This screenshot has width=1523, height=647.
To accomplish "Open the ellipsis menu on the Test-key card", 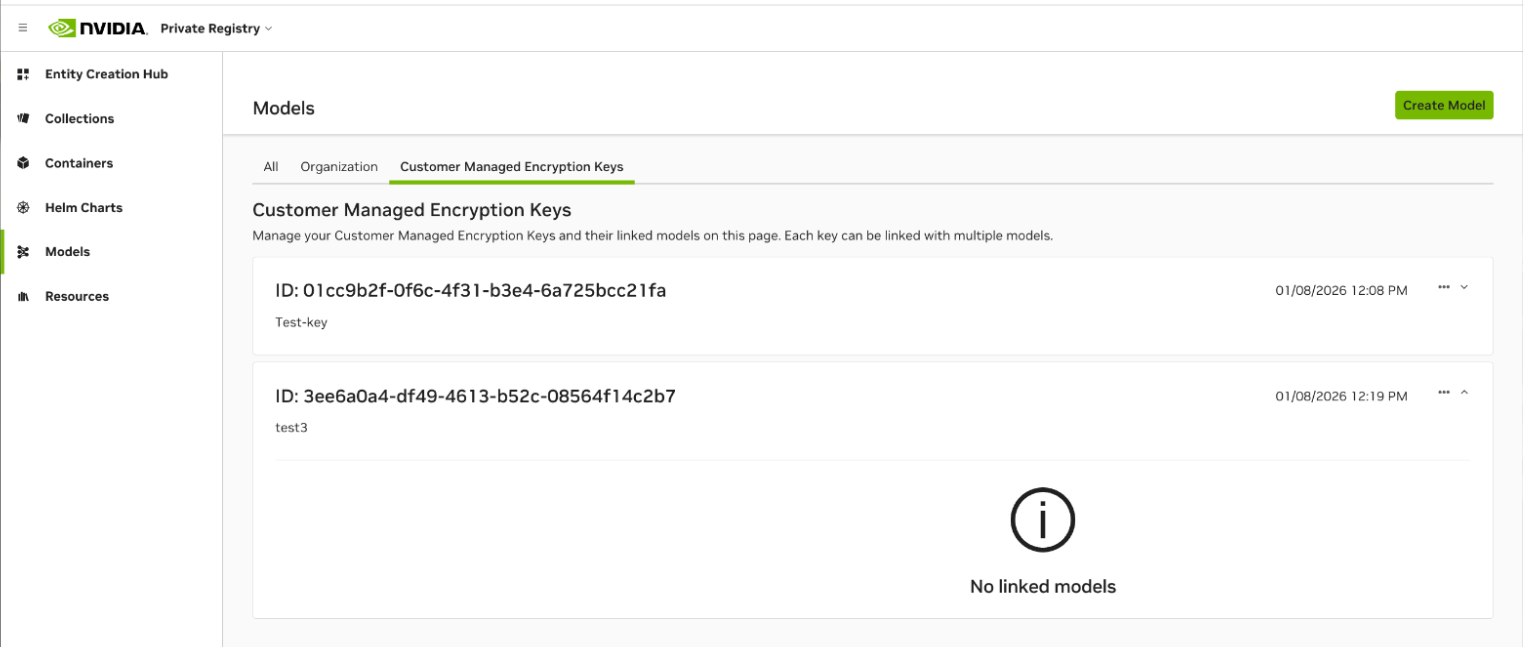I will coord(1443,288).
